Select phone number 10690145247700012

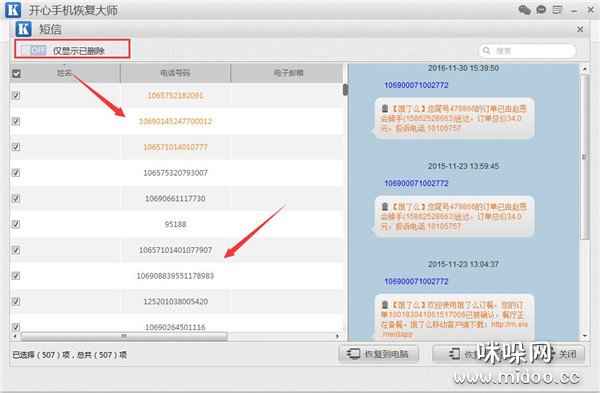(x=175, y=121)
